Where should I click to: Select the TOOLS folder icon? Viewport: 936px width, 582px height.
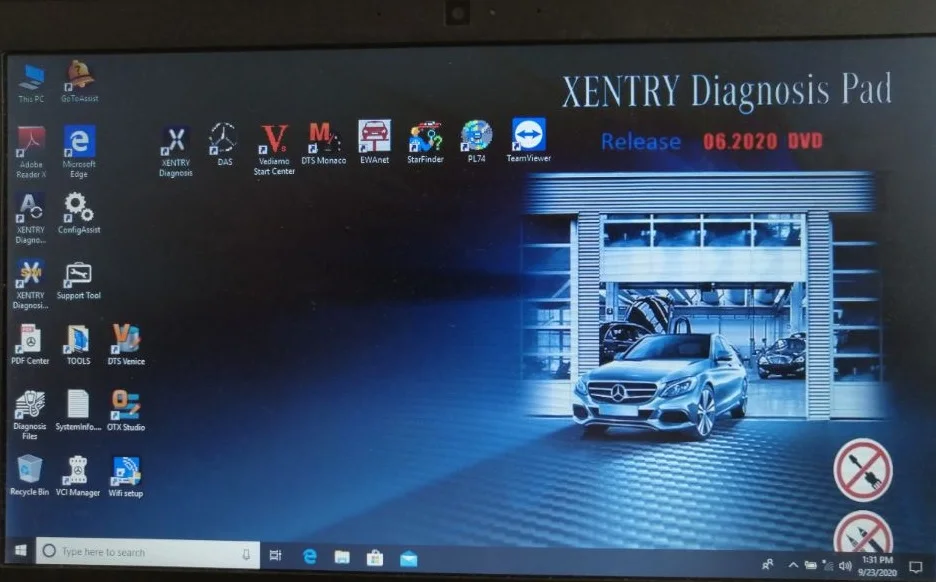point(78,344)
